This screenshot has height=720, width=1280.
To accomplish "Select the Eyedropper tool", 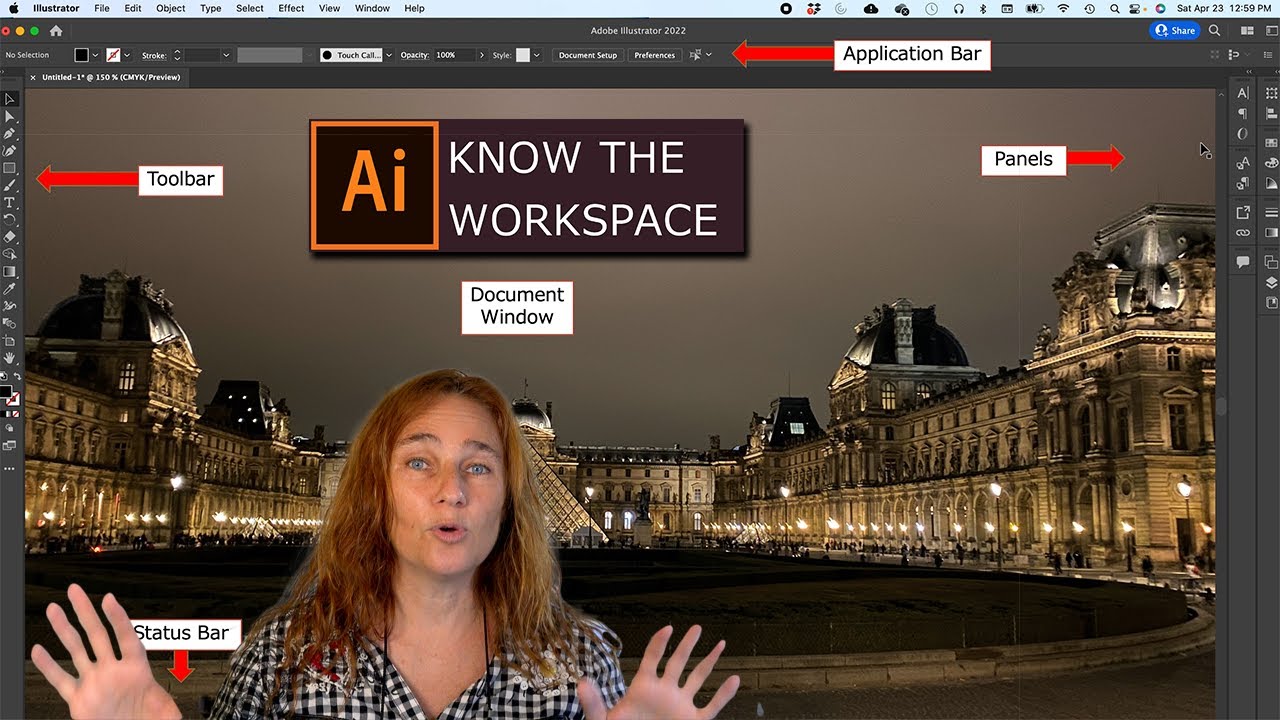I will coord(10,289).
